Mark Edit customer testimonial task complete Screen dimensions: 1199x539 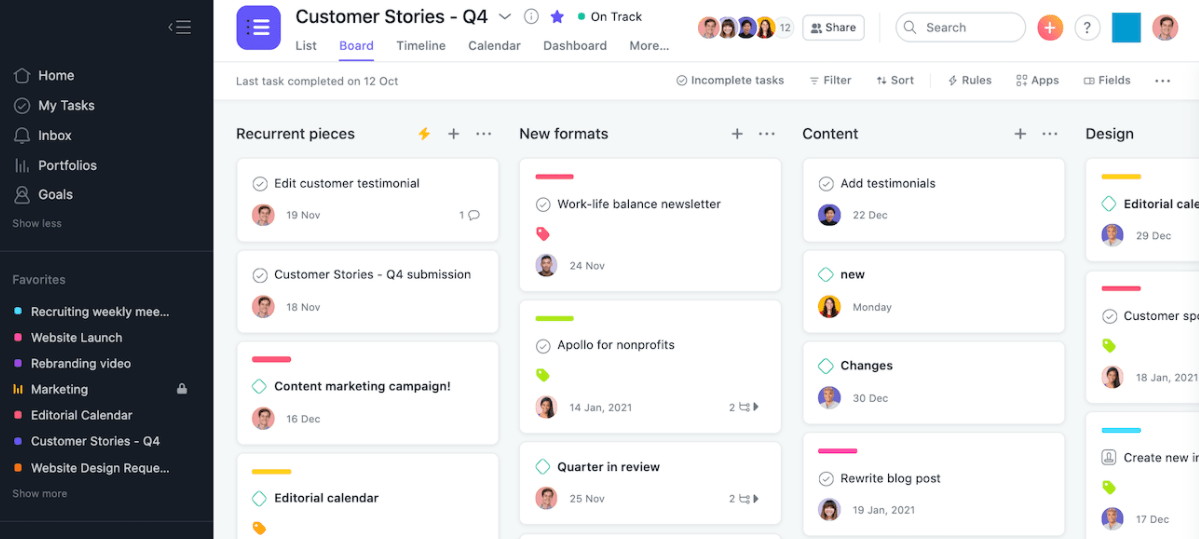pyautogui.click(x=260, y=183)
